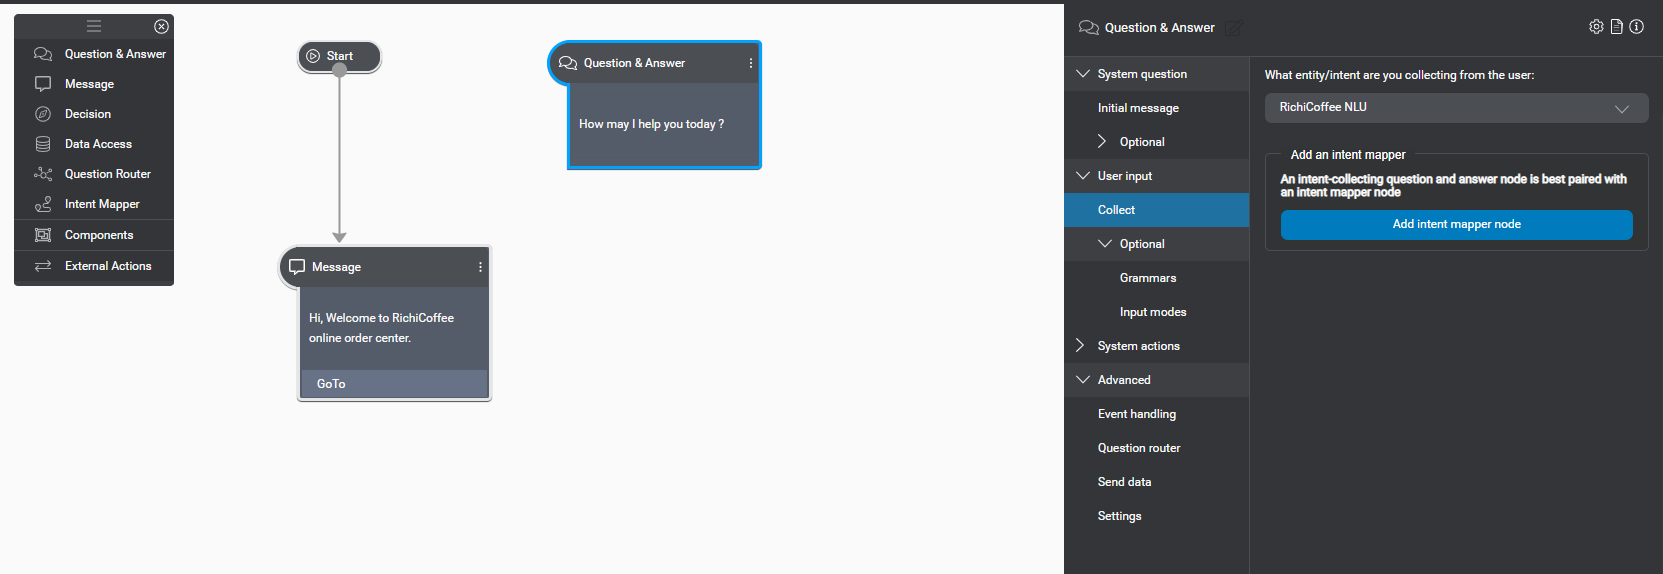1663x574 pixels.
Task: Expand the System actions section
Action: pyautogui.click(x=1080, y=346)
